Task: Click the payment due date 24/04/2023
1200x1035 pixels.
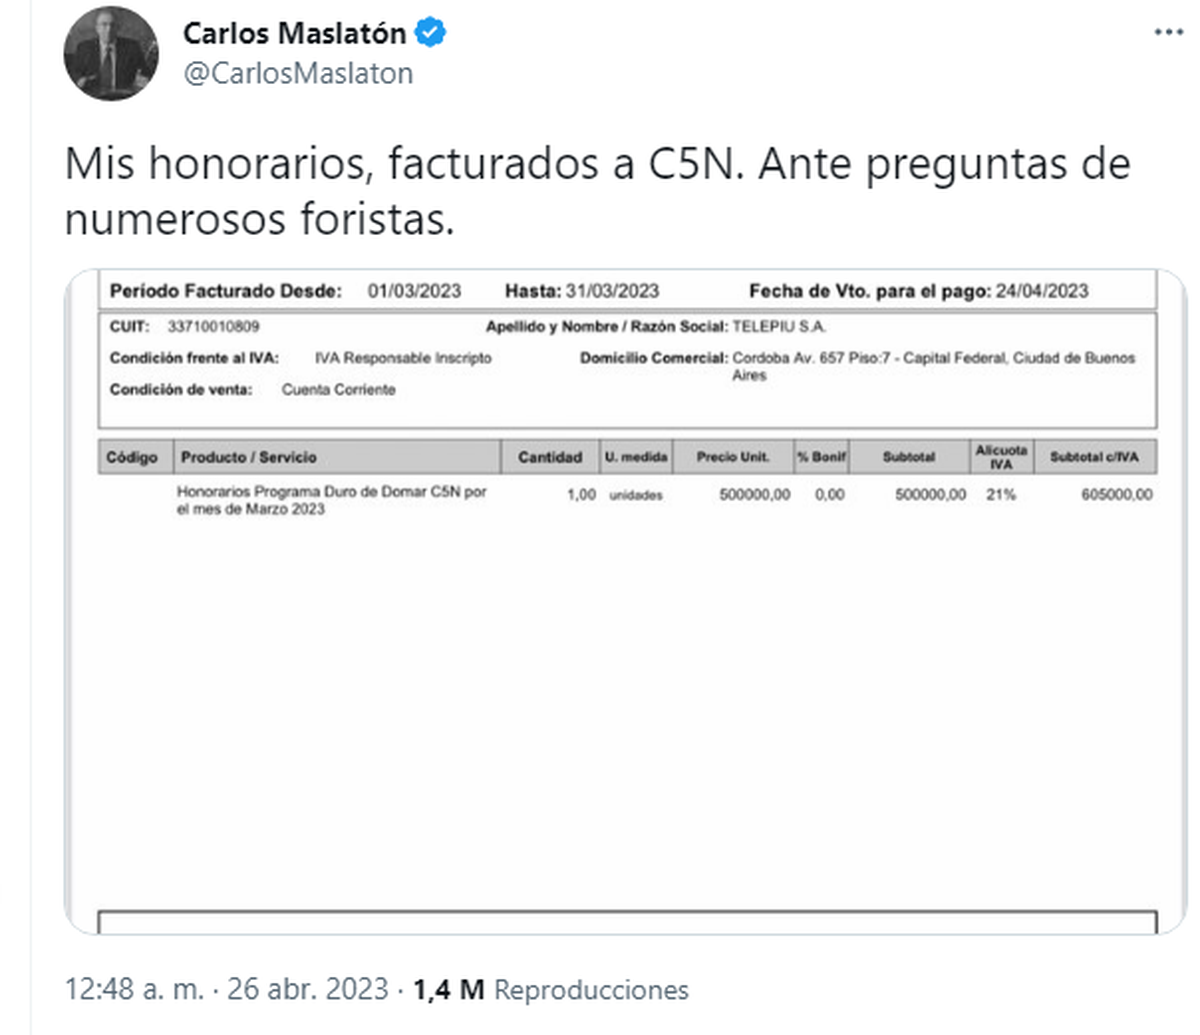Action: pyautogui.click(x=1042, y=291)
